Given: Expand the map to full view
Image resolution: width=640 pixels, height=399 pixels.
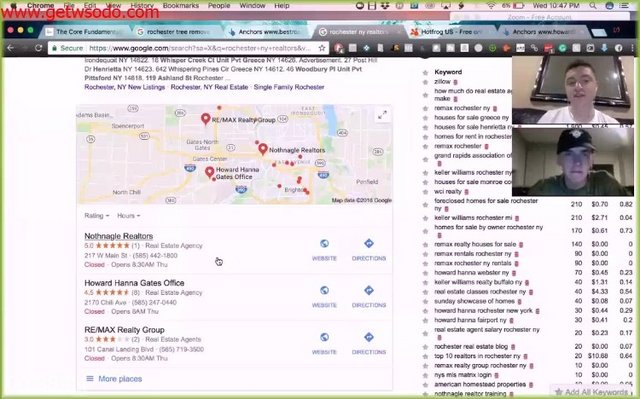Looking at the screenshot, I should 382,115.
